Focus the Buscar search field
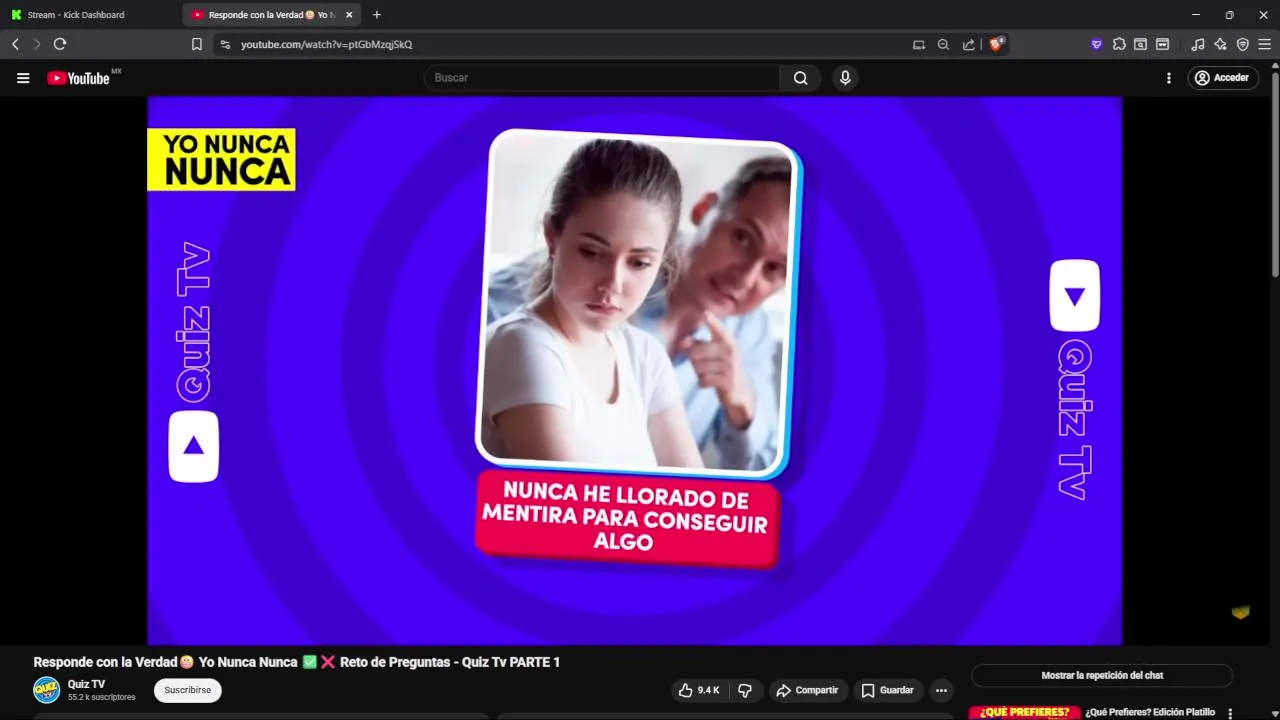 [x=602, y=78]
